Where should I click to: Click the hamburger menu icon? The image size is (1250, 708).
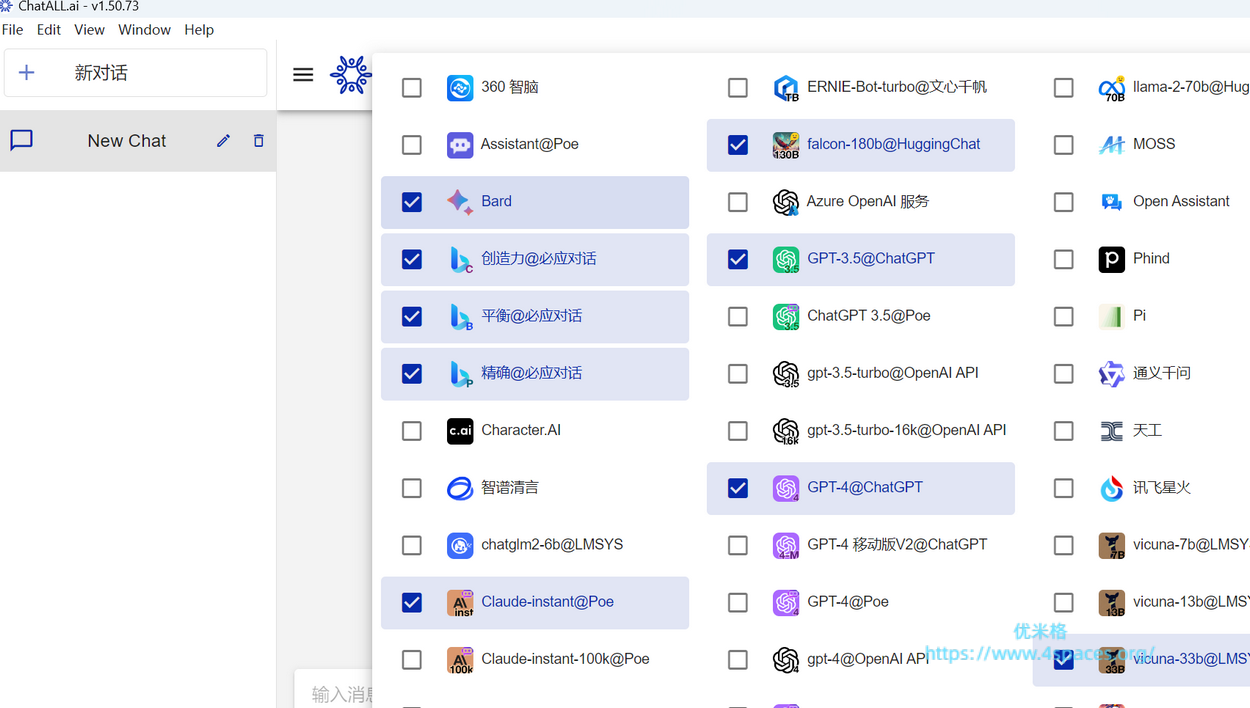pos(303,74)
